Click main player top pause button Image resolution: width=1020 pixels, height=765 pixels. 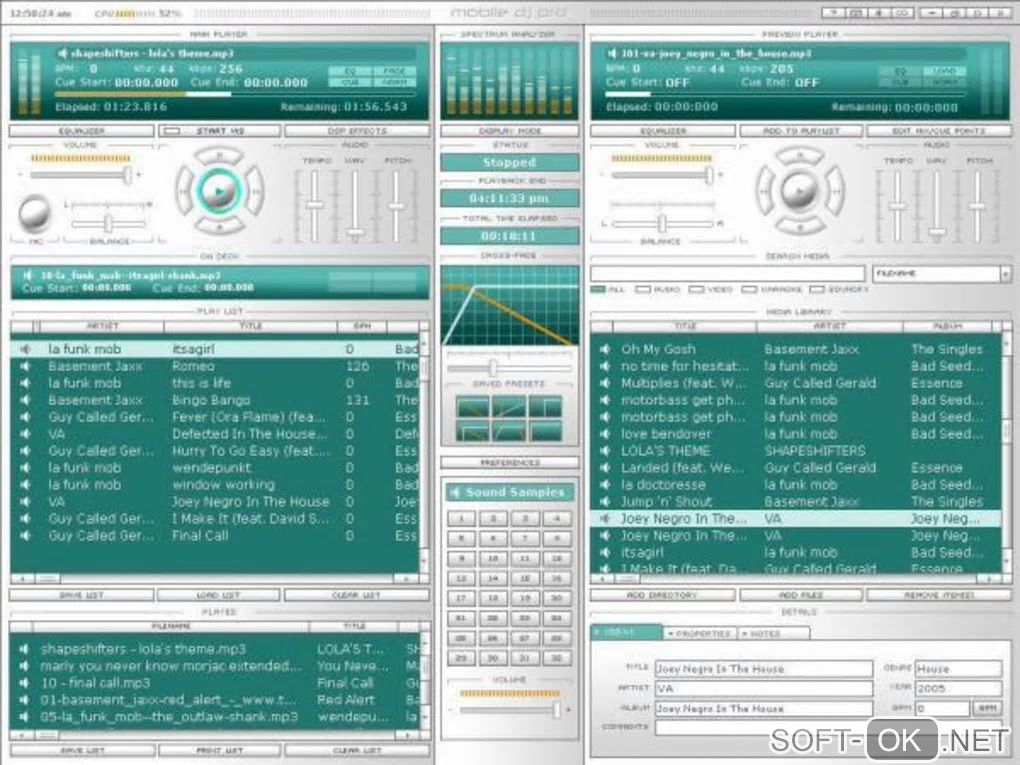[219, 156]
